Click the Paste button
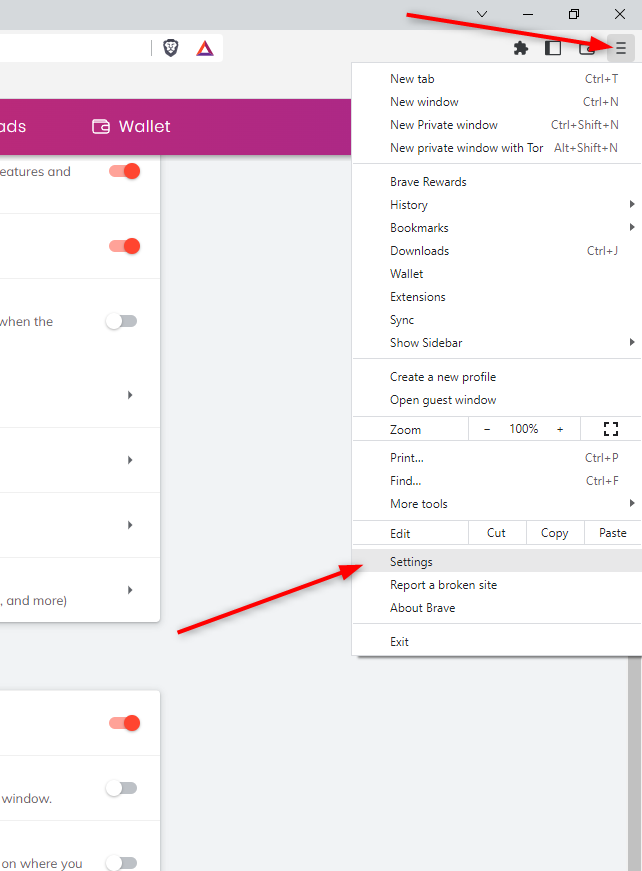The image size is (642, 871). pos(613,533)
